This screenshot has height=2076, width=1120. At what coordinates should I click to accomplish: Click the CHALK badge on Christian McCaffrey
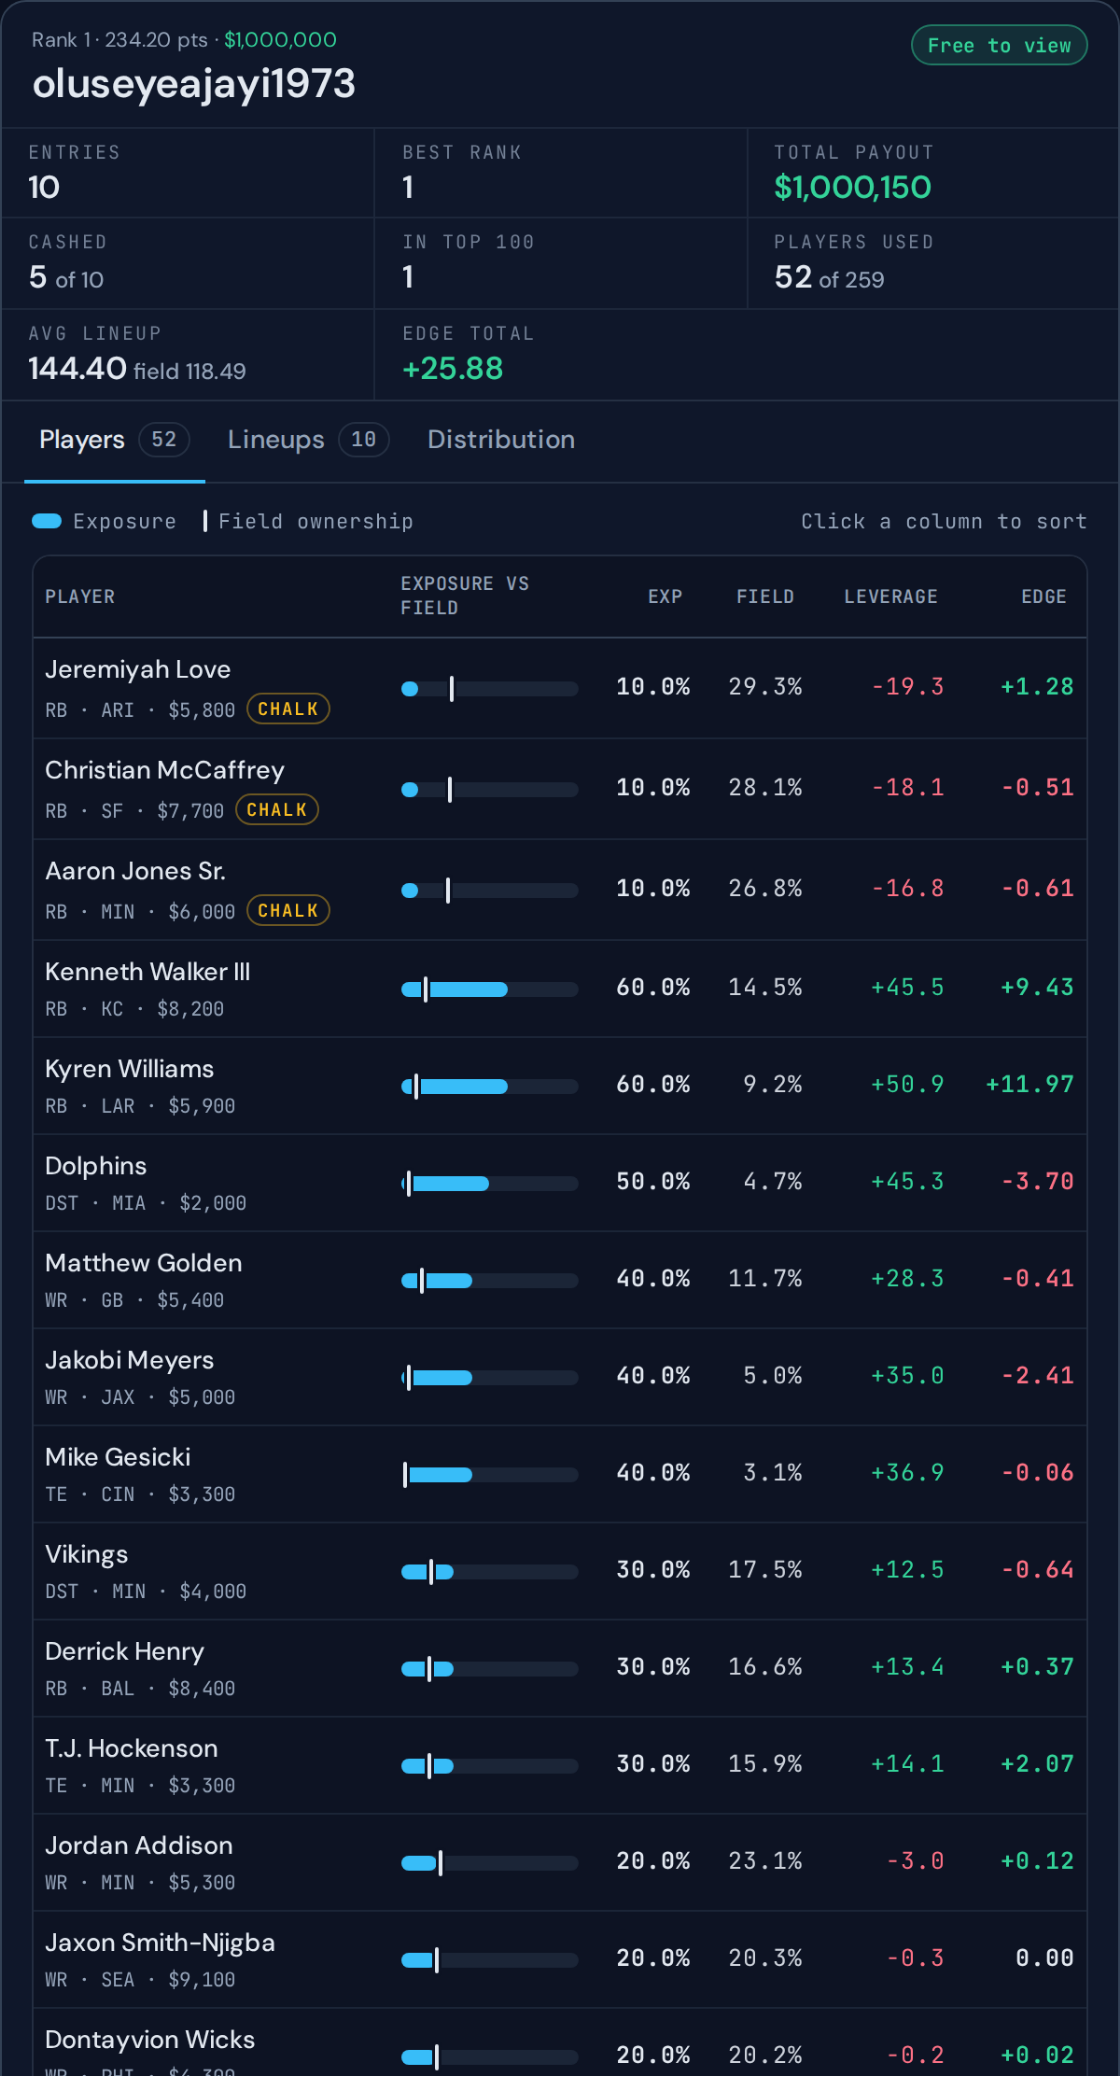277,810
